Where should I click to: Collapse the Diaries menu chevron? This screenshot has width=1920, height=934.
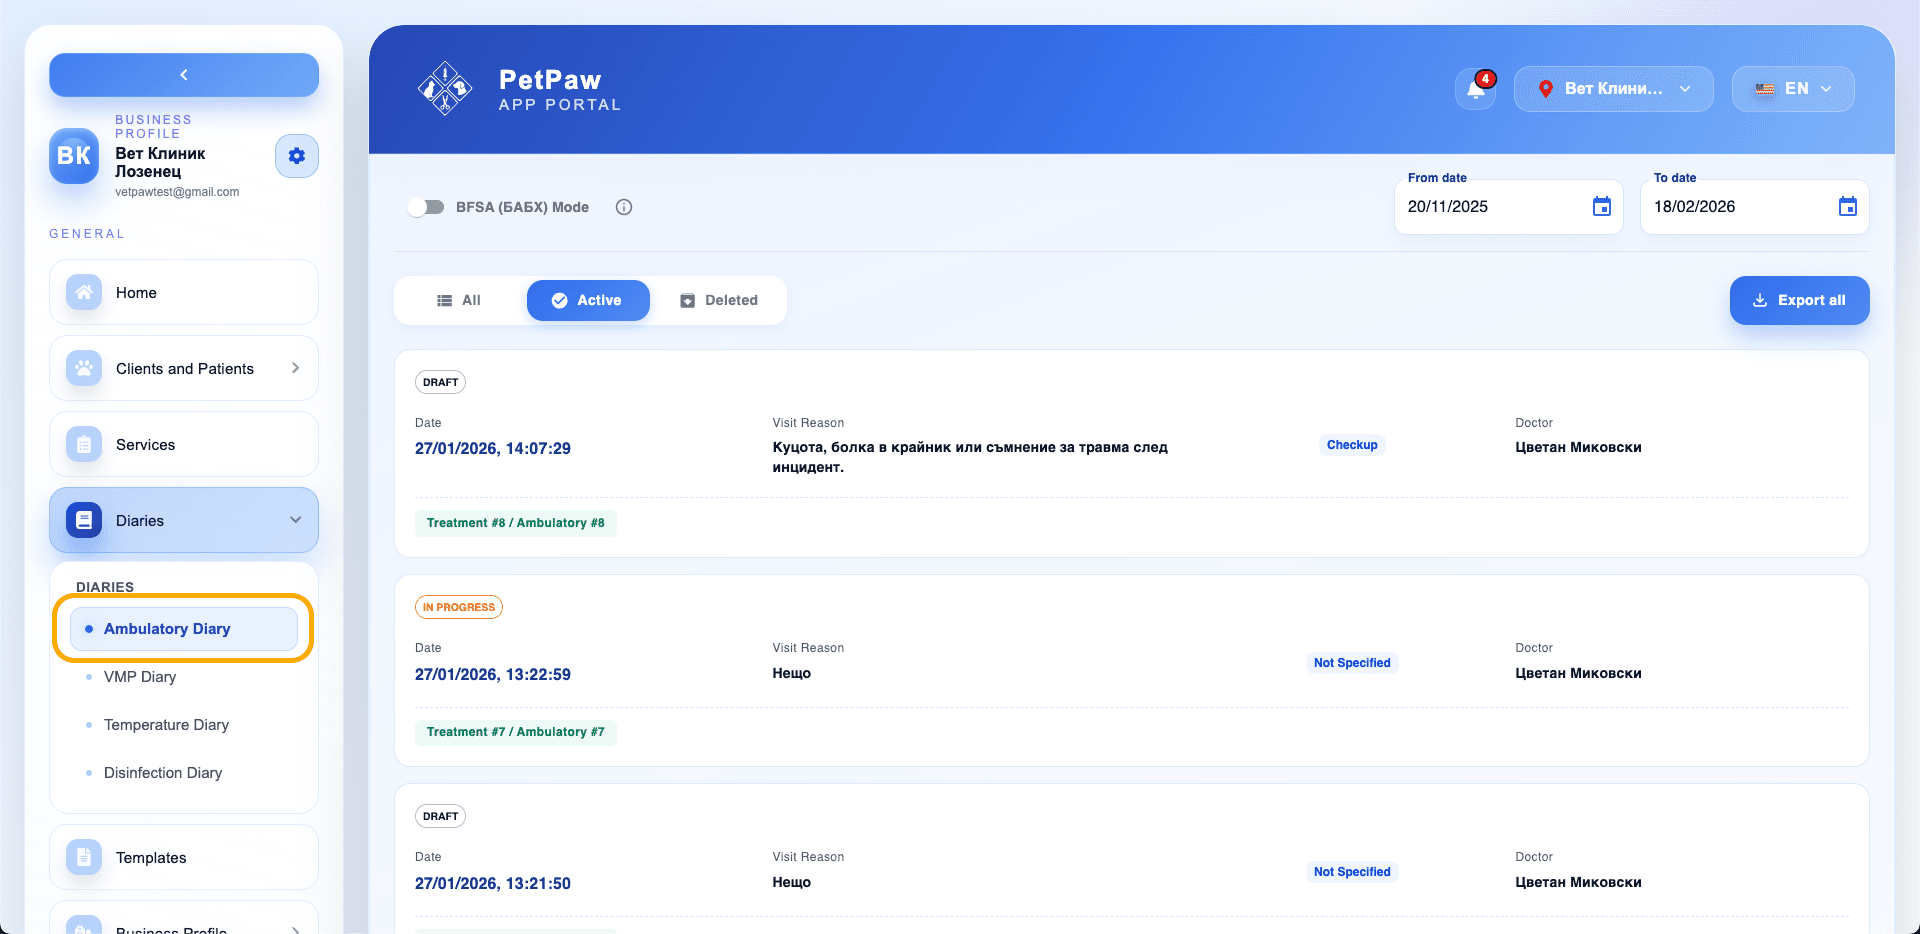coord(295,520)
